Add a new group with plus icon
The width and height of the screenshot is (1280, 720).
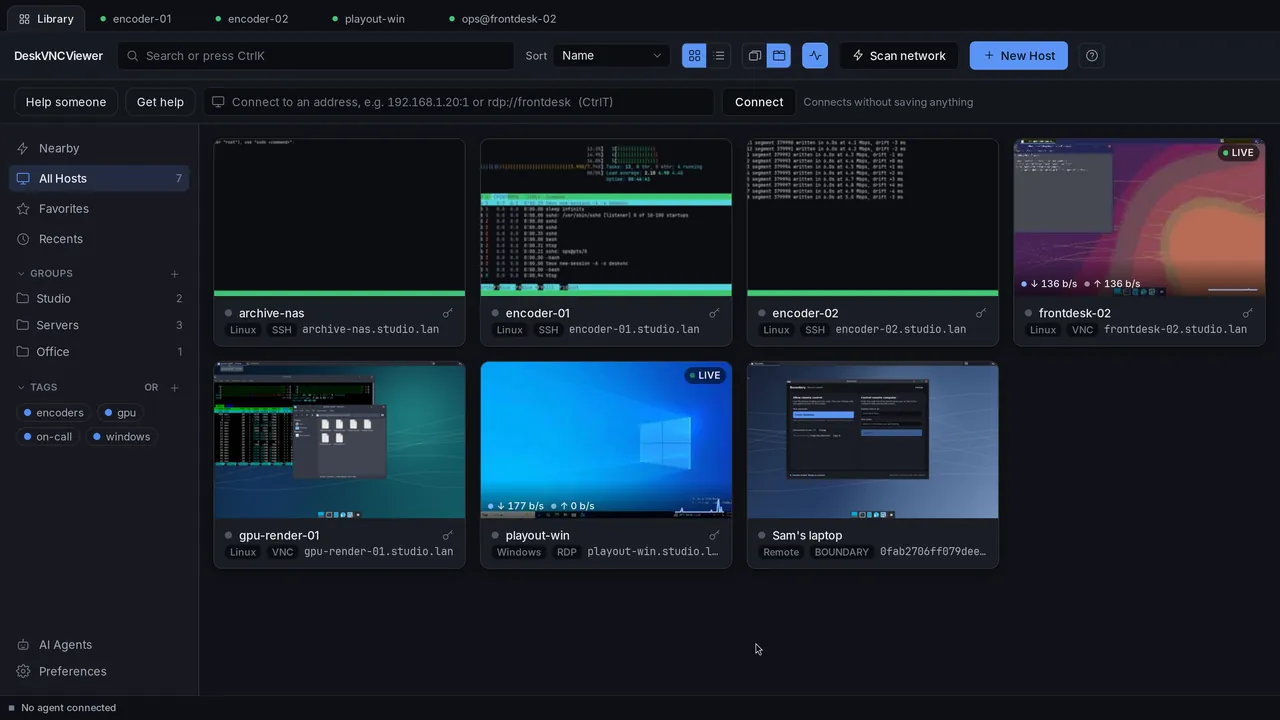[174, 274]
